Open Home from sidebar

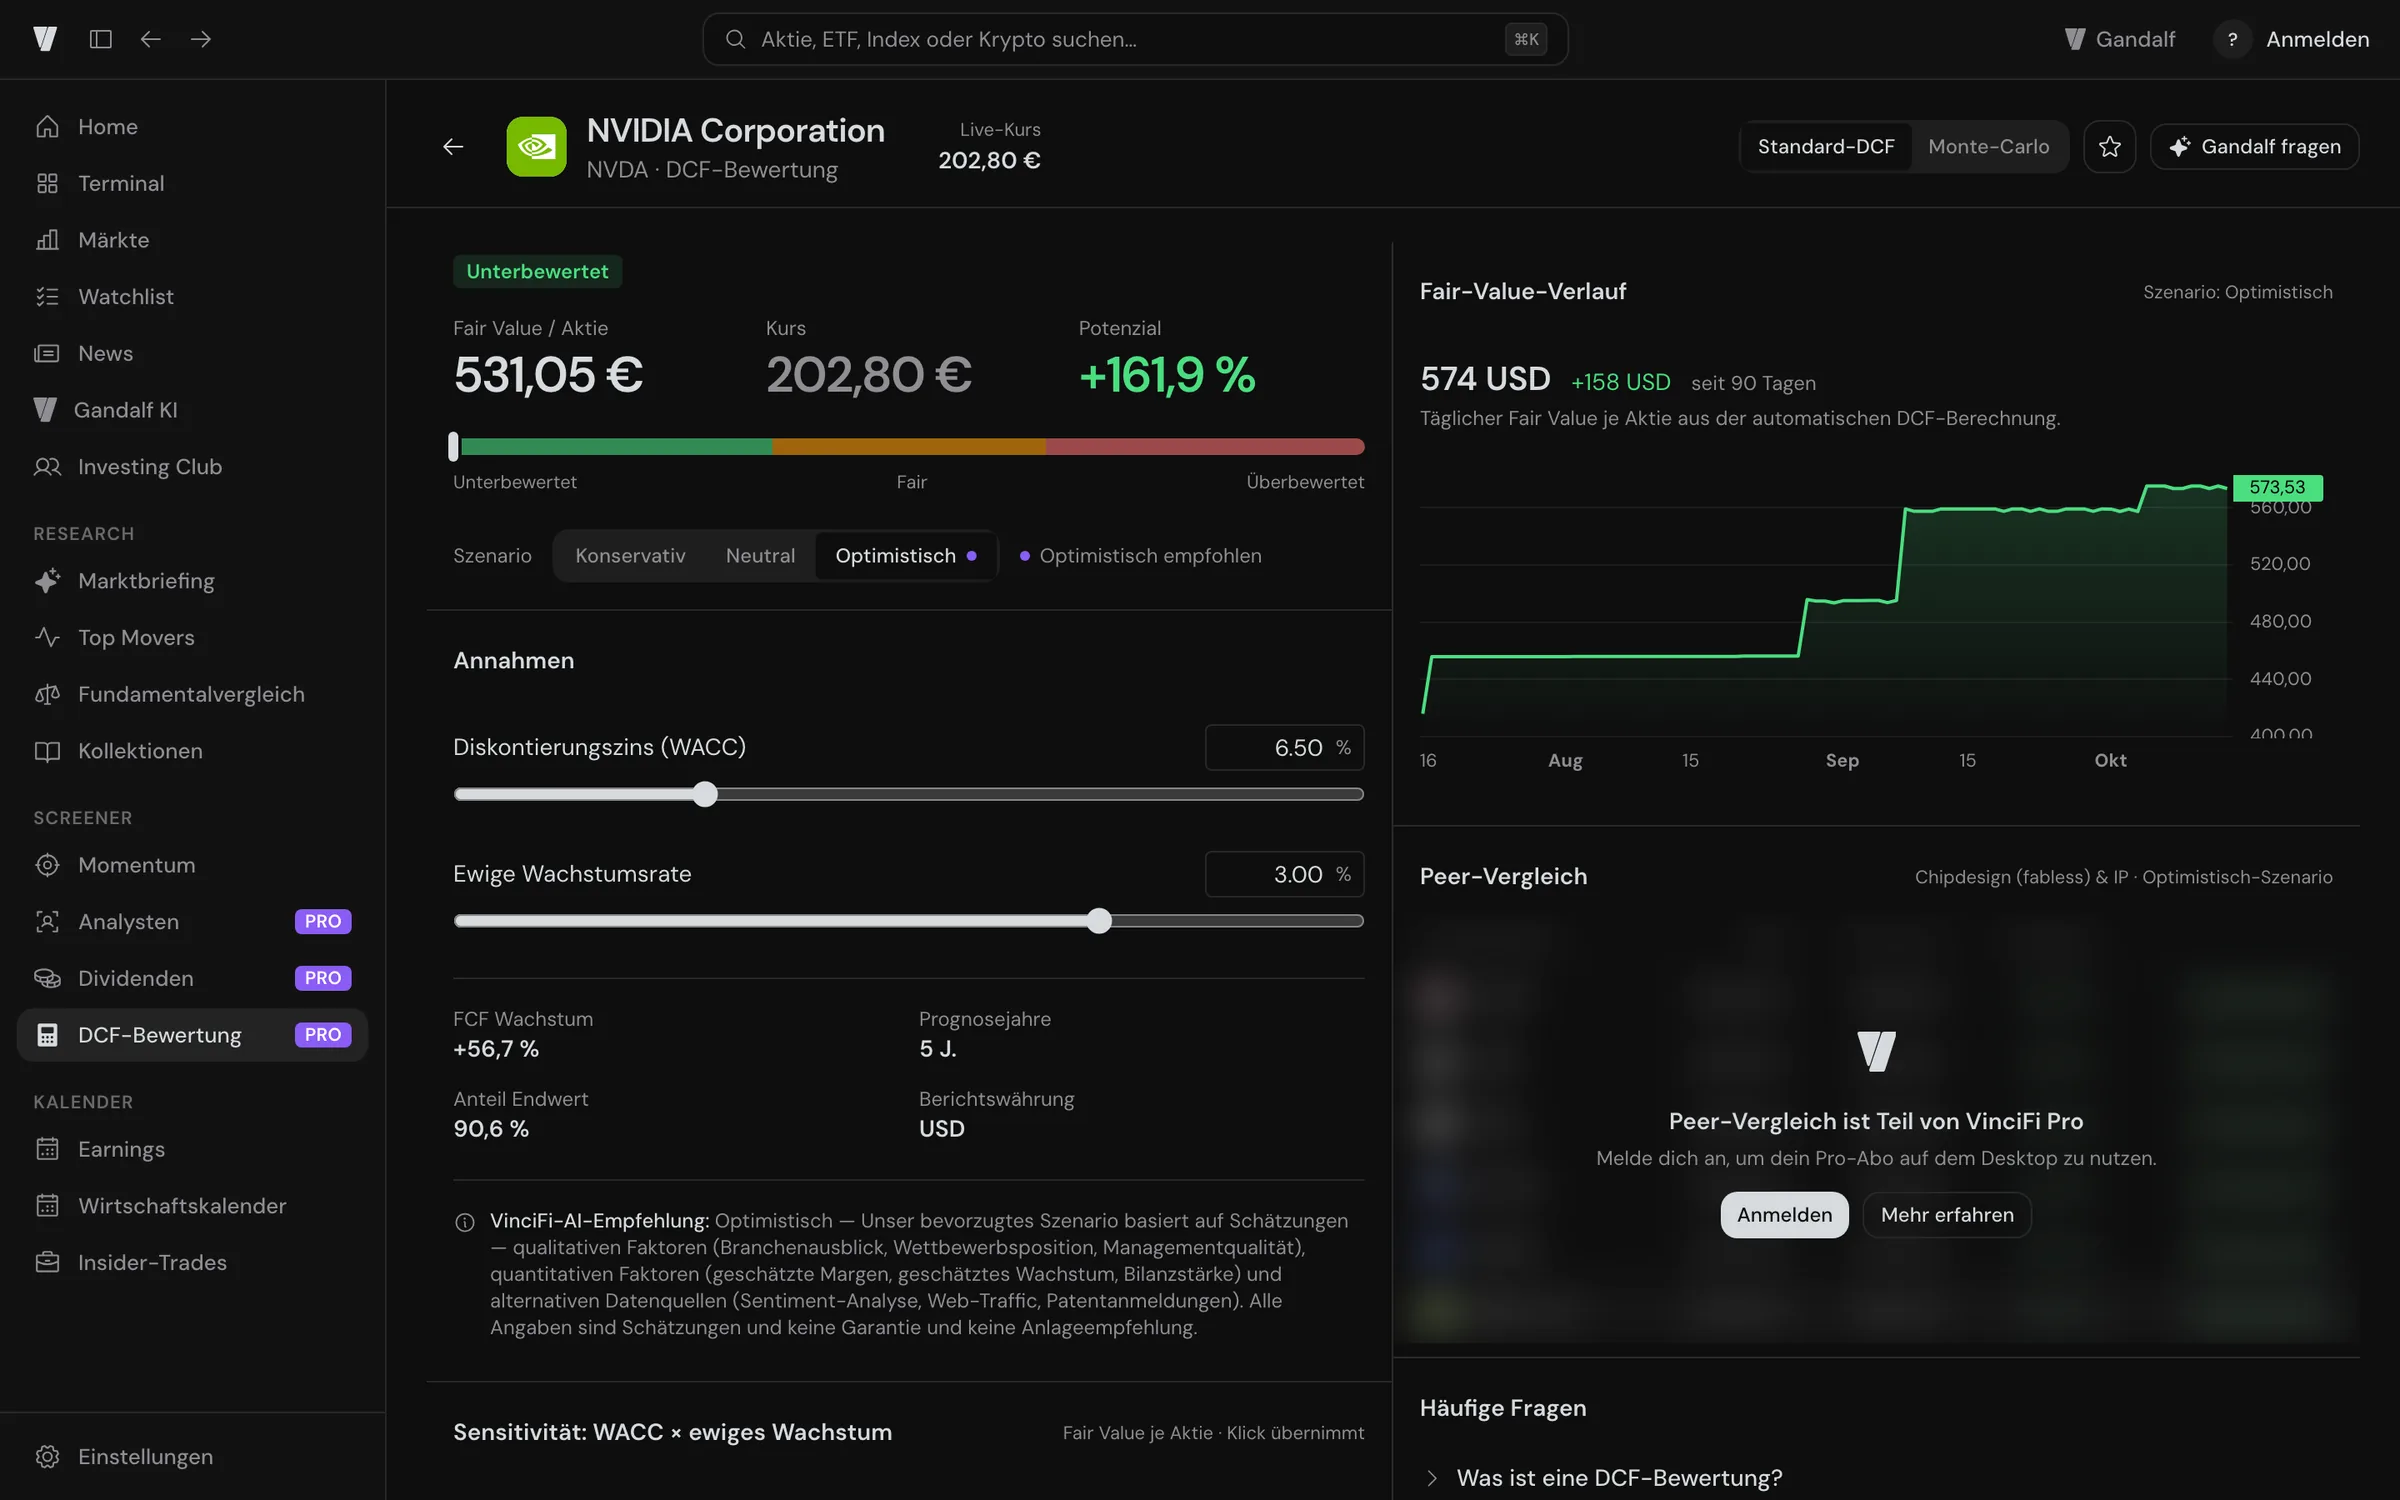(x=192, y=127)
